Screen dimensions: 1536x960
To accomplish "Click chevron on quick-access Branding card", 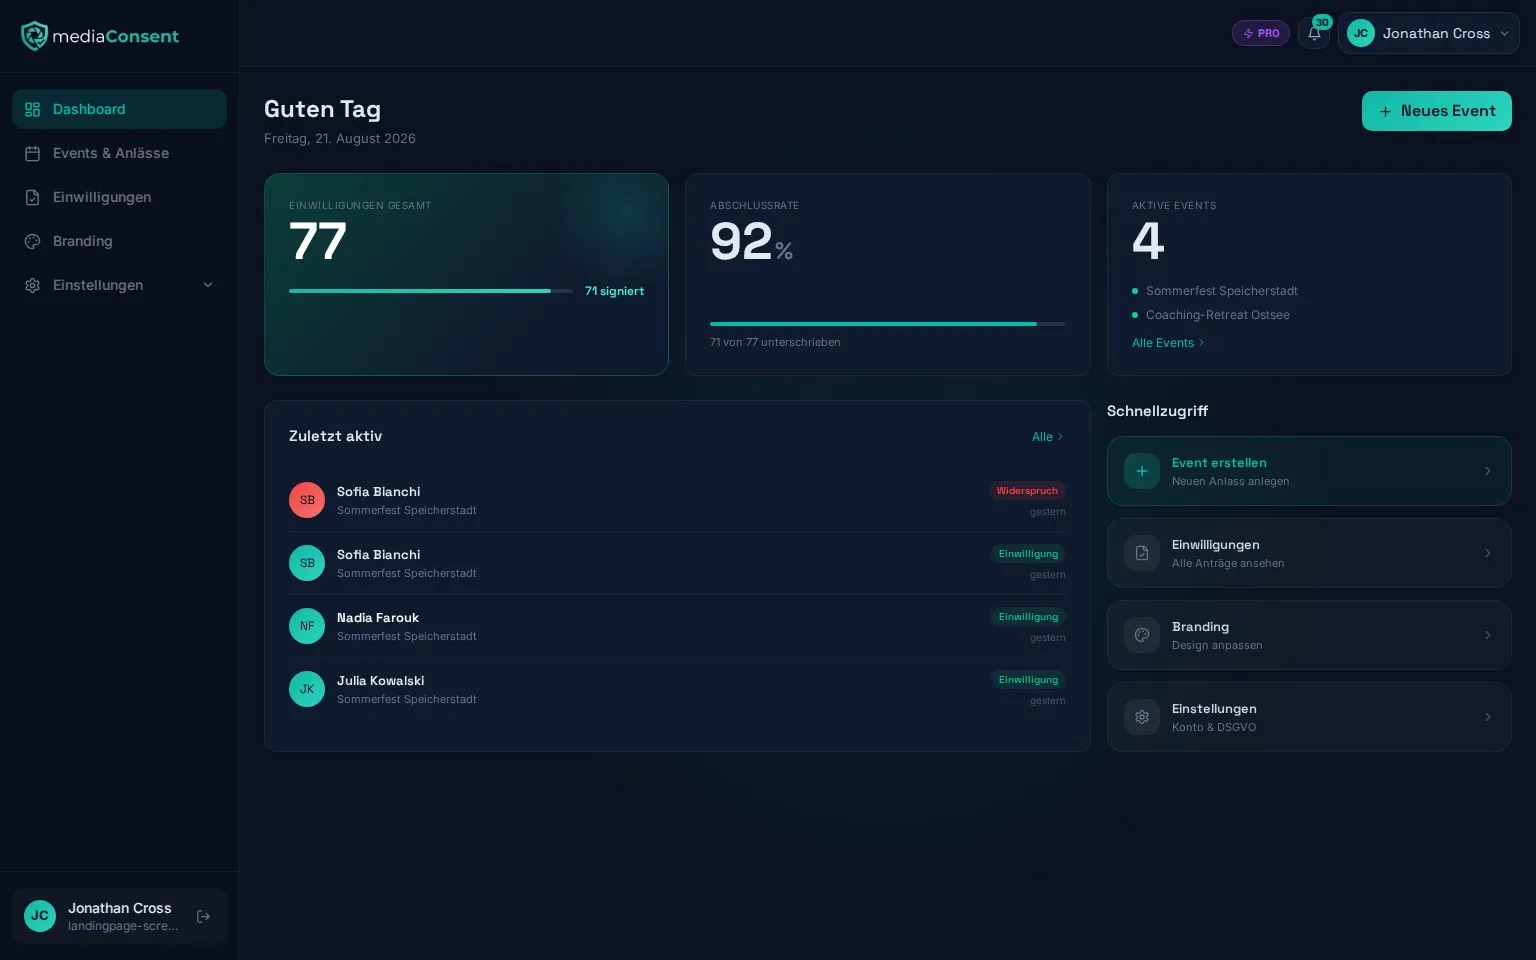I will tap(1487, 635).
